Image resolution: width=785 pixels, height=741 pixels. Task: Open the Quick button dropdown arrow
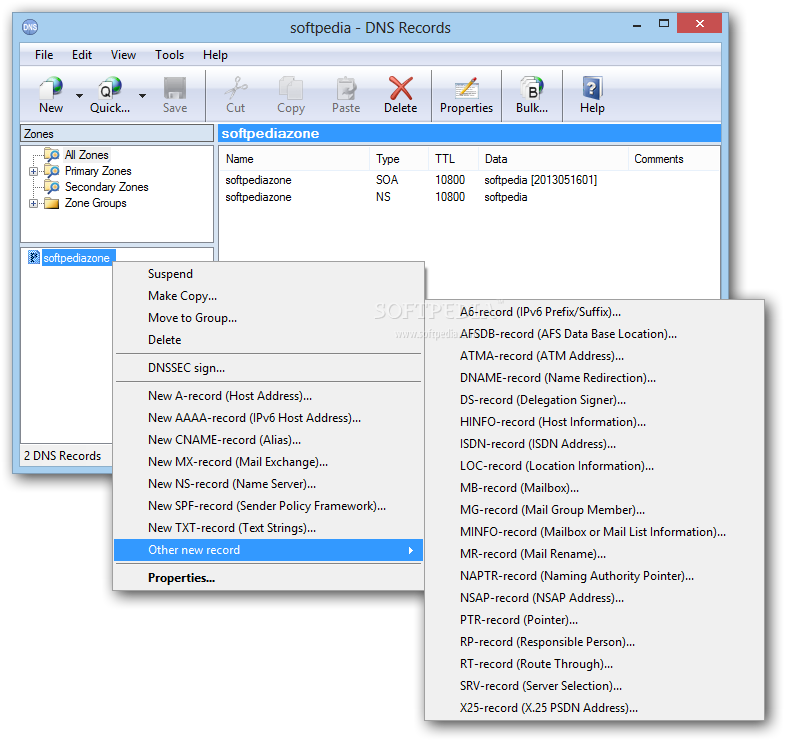(x=142, y=95)
